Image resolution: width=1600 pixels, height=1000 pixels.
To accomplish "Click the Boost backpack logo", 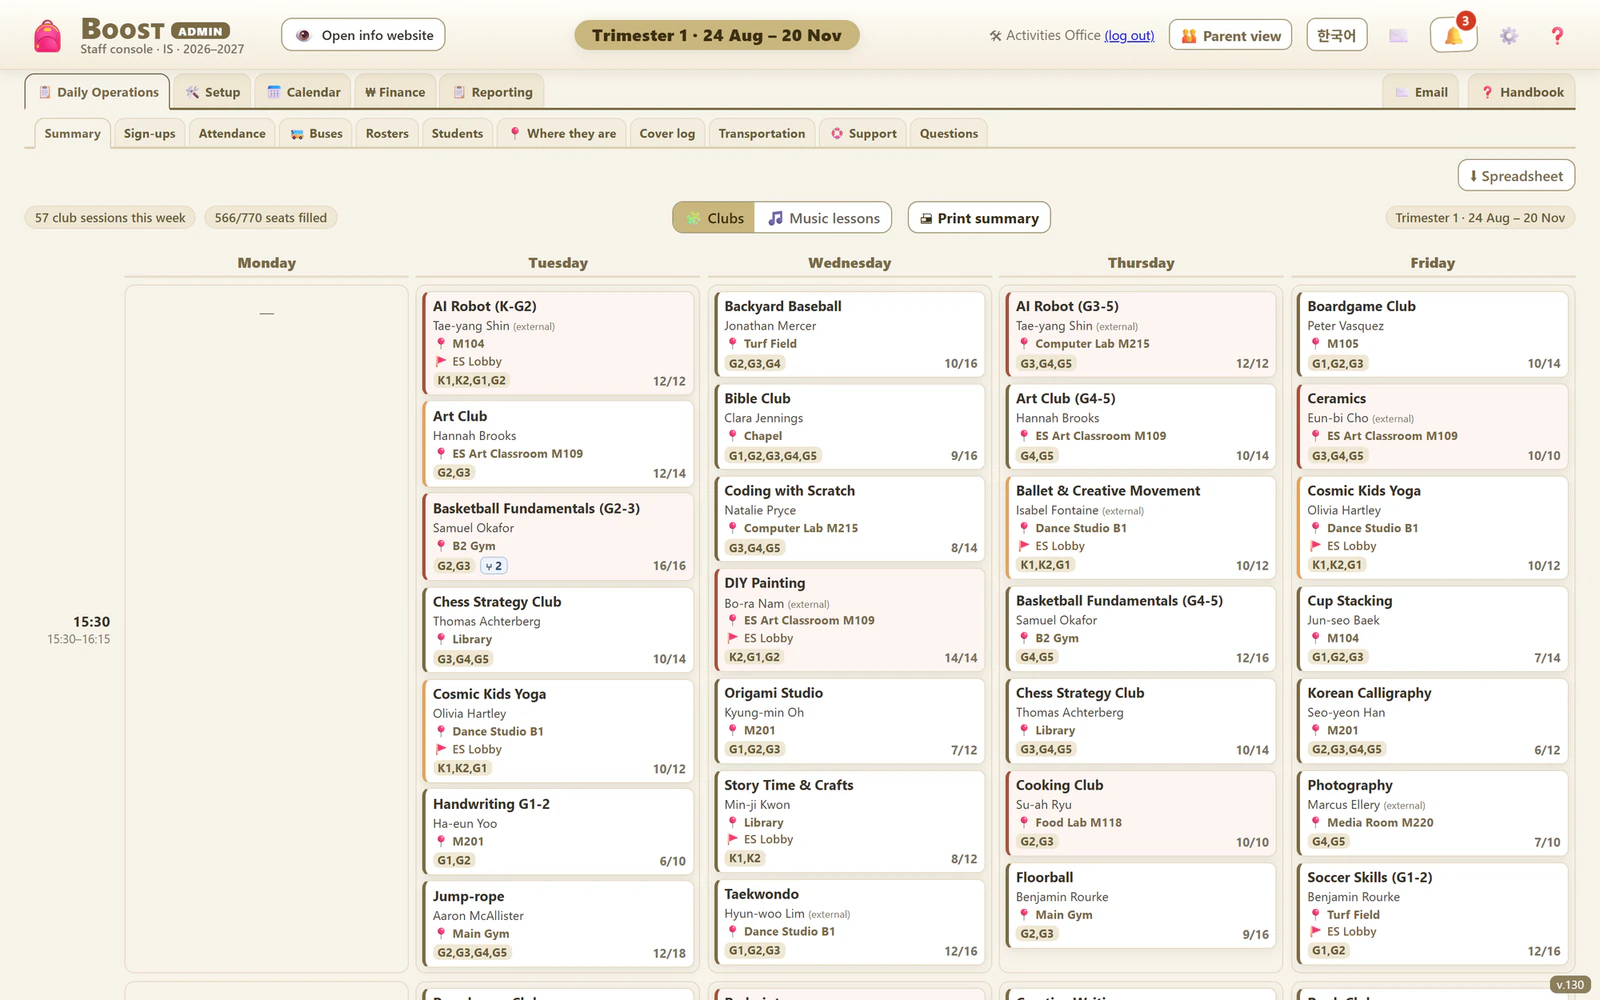I will point(47,36).
